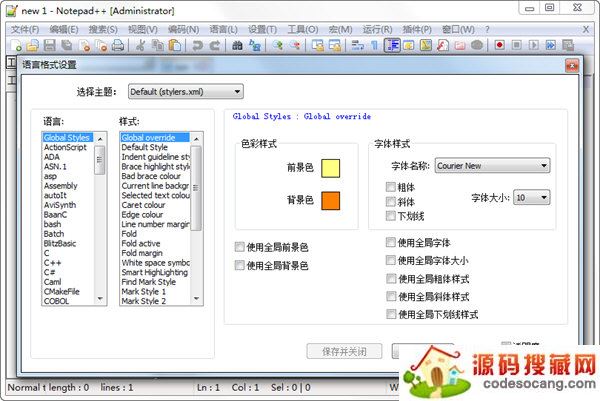Viewport: 600px width, 401px height.
Task: Open the 编辑(E) menu
Action: pyautogui.click(x=64, y=29)
